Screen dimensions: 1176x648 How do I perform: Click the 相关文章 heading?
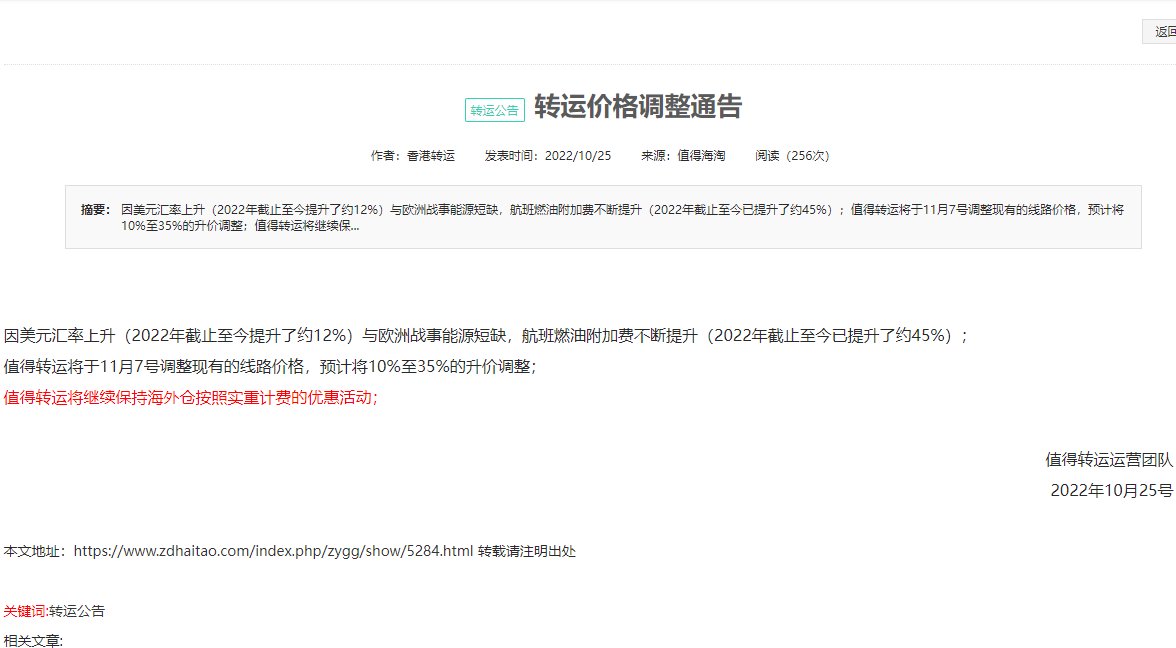tap(33, 640)
